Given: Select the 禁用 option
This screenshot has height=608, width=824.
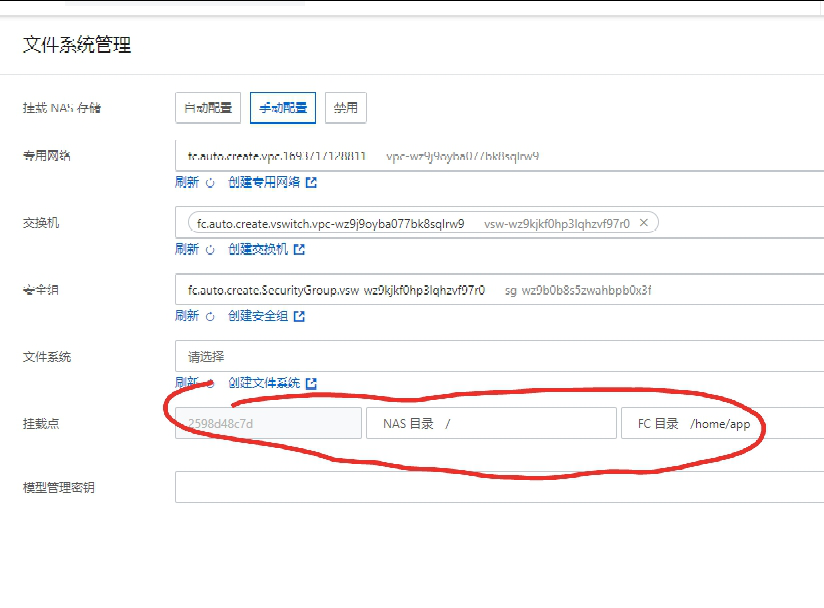Looking at the screenshot, I should tap(345, 108).
